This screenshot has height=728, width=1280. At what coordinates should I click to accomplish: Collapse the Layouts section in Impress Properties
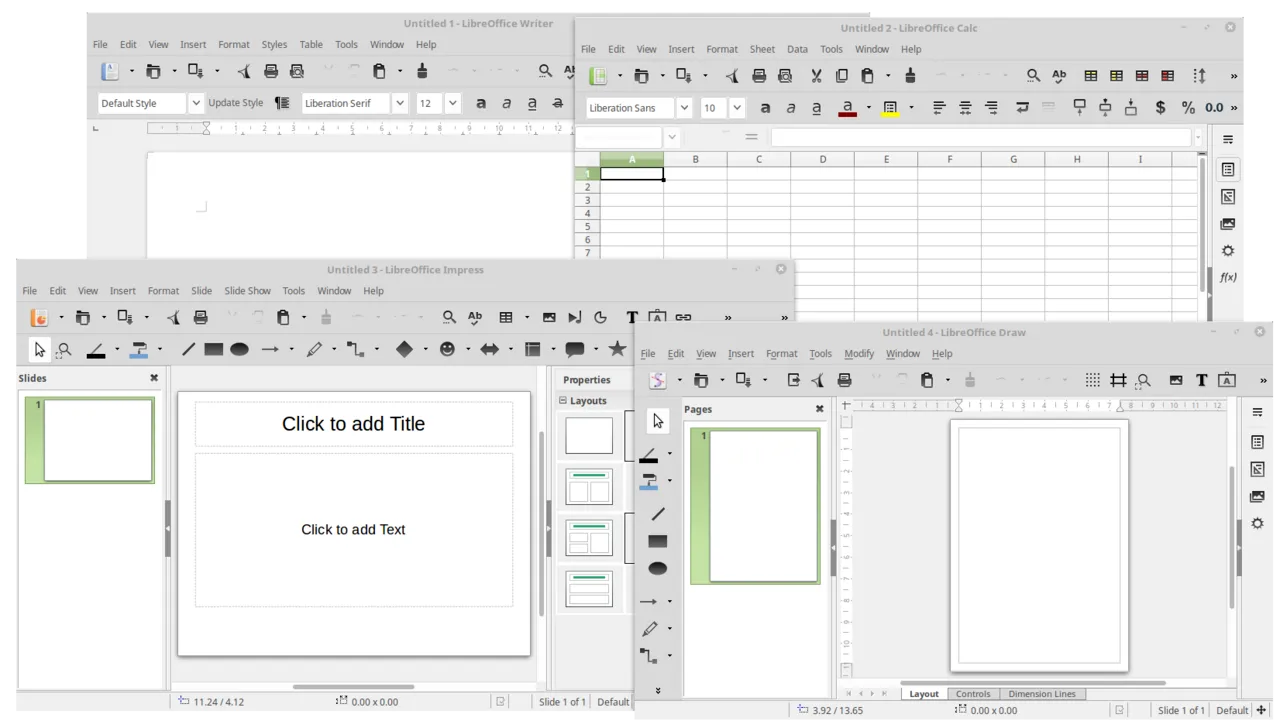click(563, 400)
